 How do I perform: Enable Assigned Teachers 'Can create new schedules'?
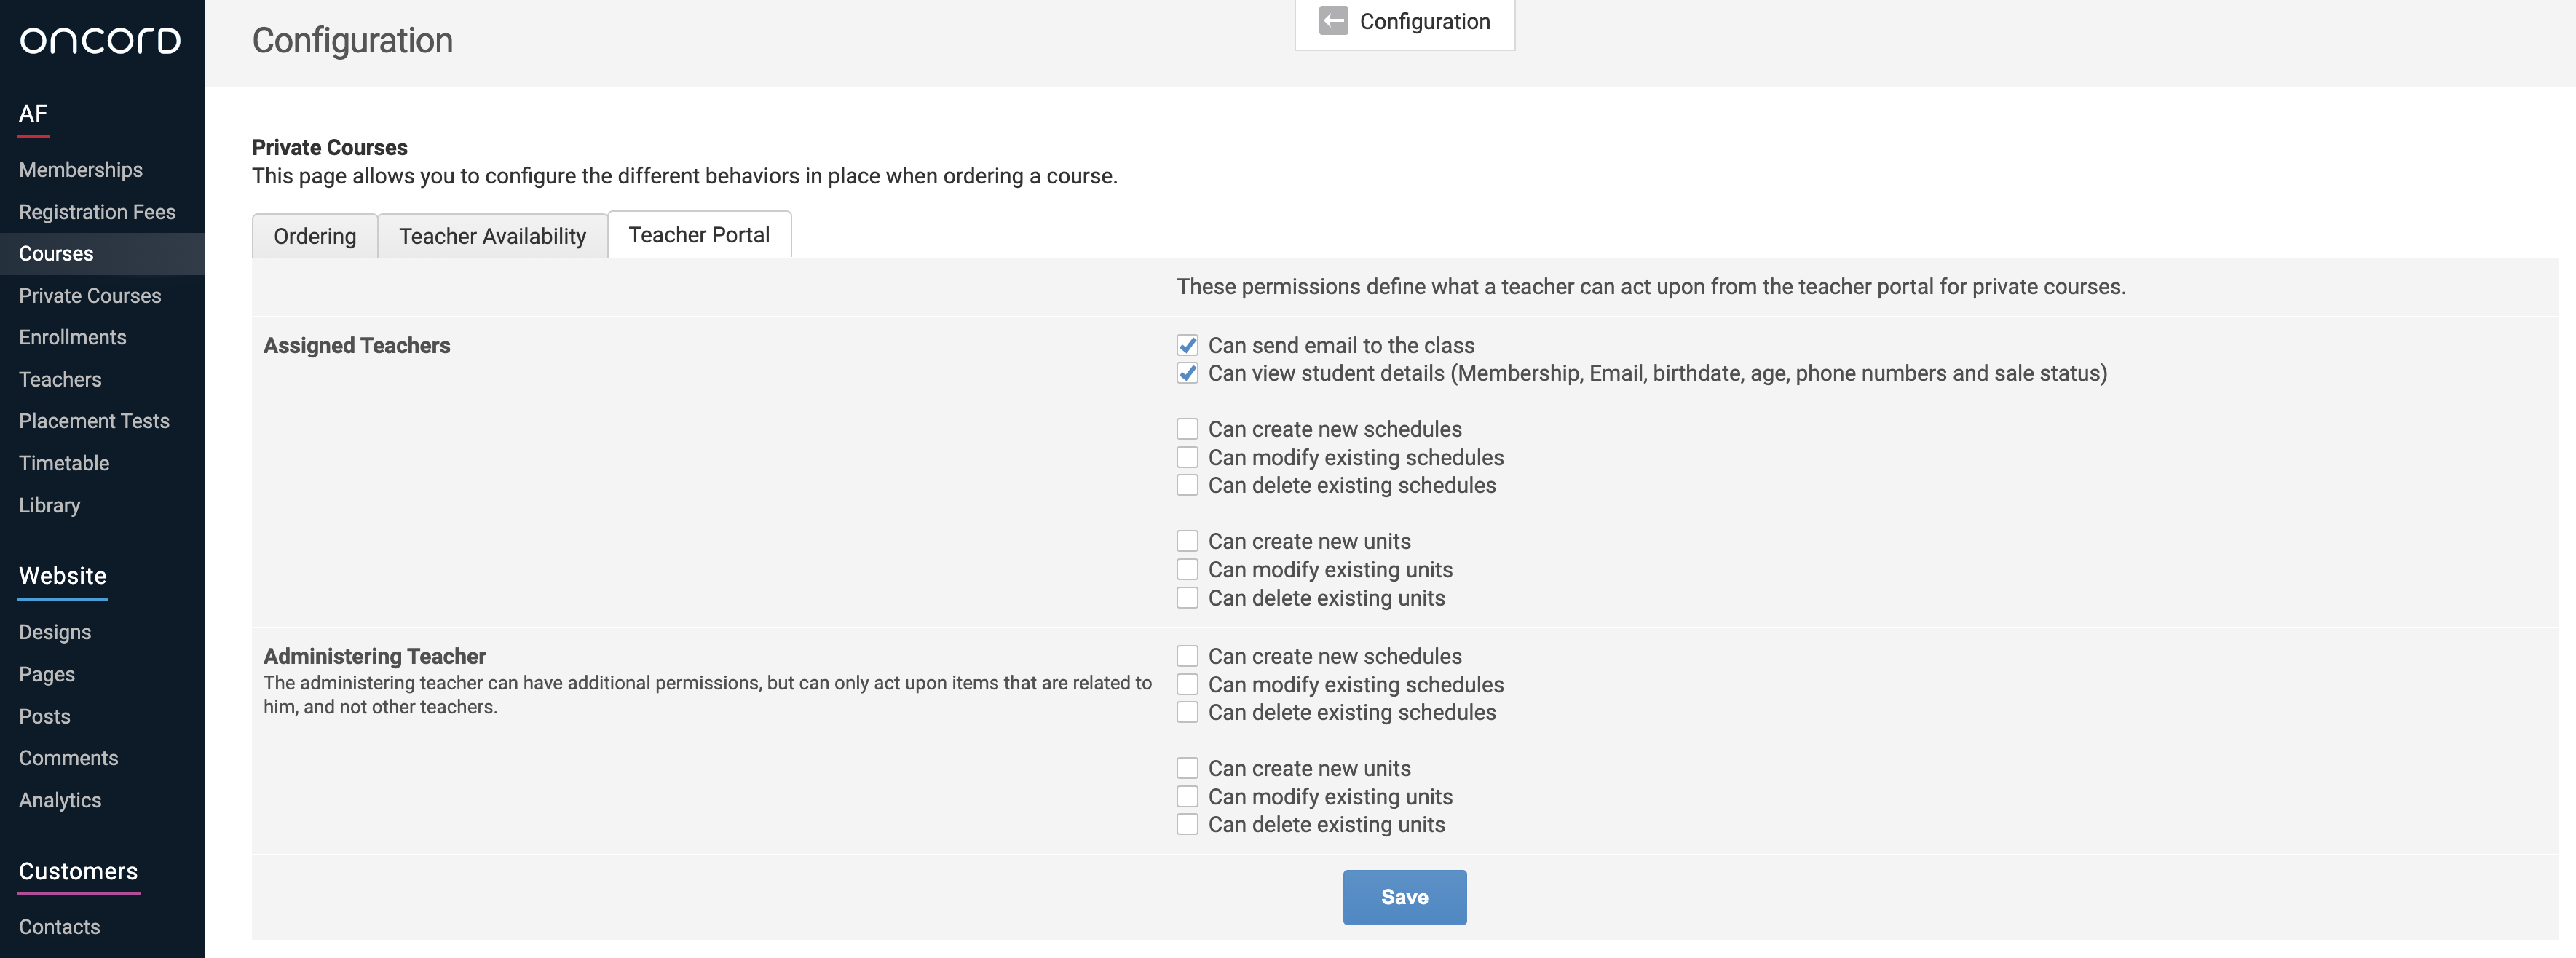(x=1187, y=430)
